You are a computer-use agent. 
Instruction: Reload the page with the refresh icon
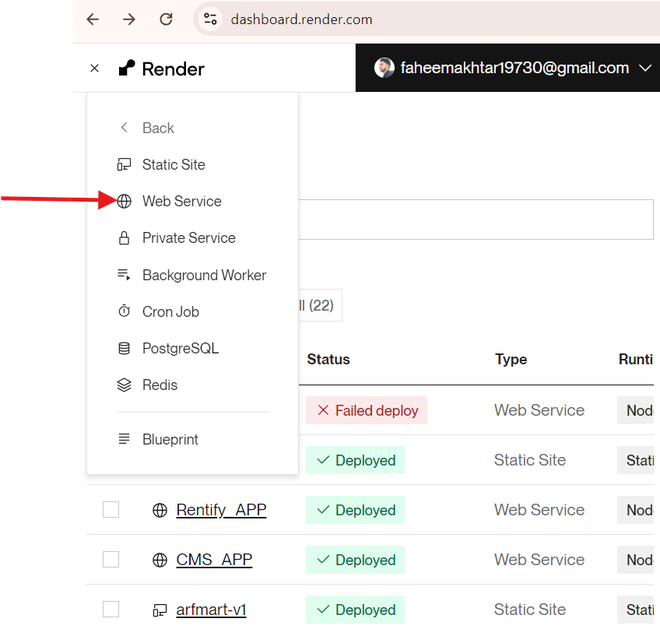[166, 19]
